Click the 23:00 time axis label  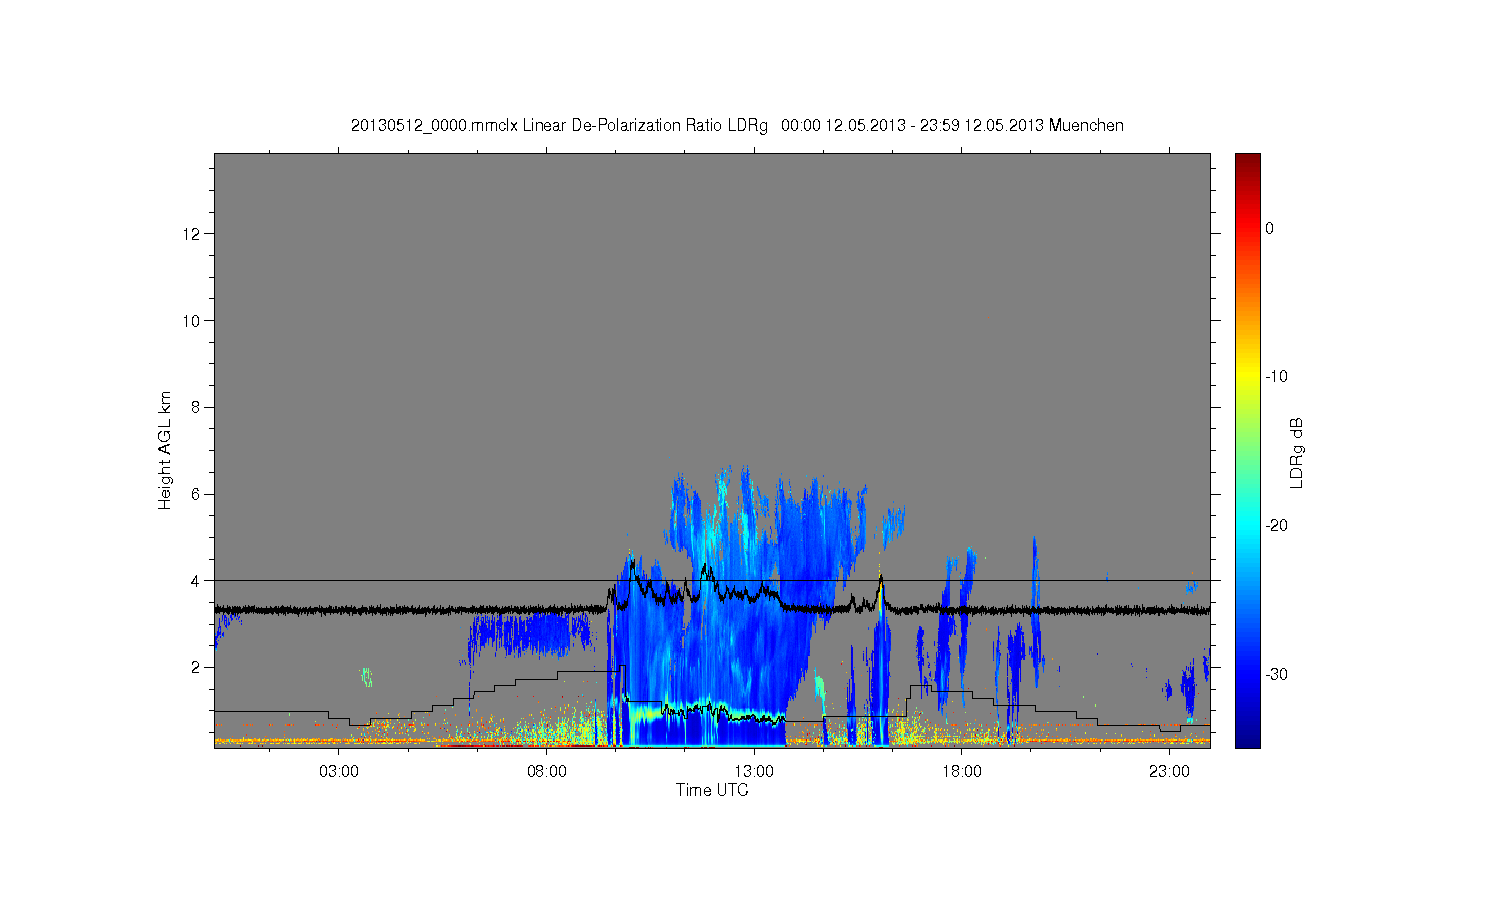click(x=1169, y=772)
